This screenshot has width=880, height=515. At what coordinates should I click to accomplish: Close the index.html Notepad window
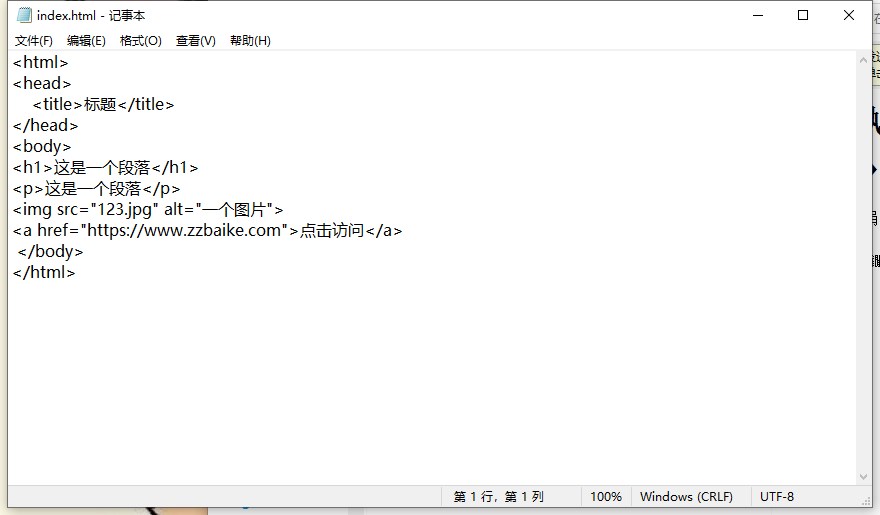click(849, 16)
